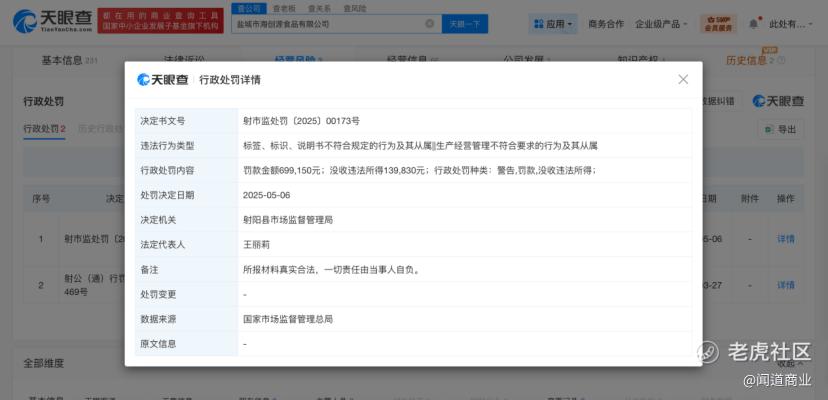This screenshot has width=828, height=400.
Task: Click the 决定书文号 label cell
Action: point(186,121)
